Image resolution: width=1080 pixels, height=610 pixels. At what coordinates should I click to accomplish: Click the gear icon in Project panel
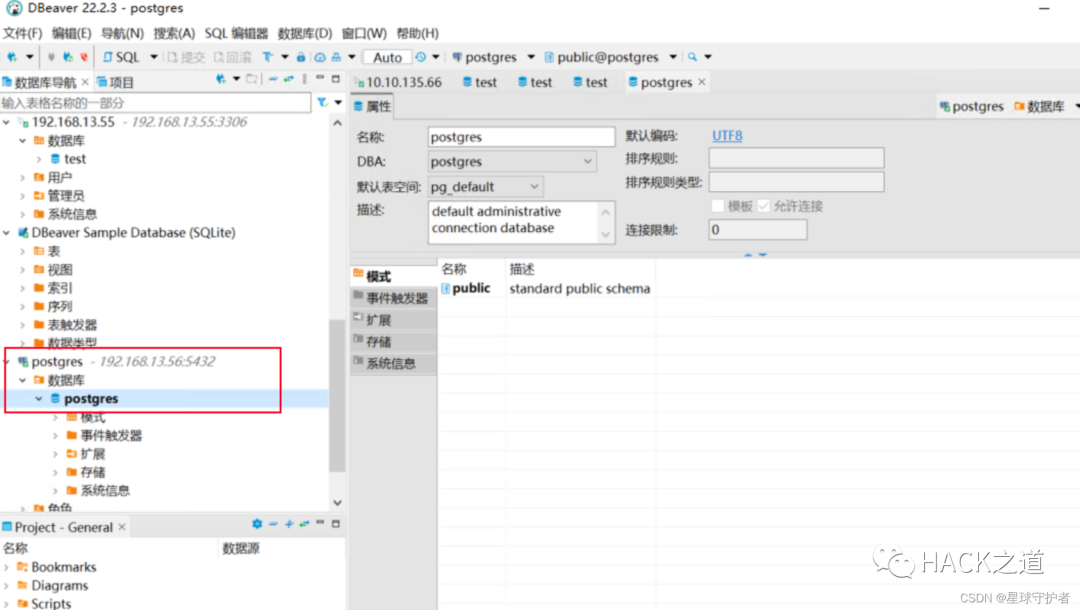point(257,524)
